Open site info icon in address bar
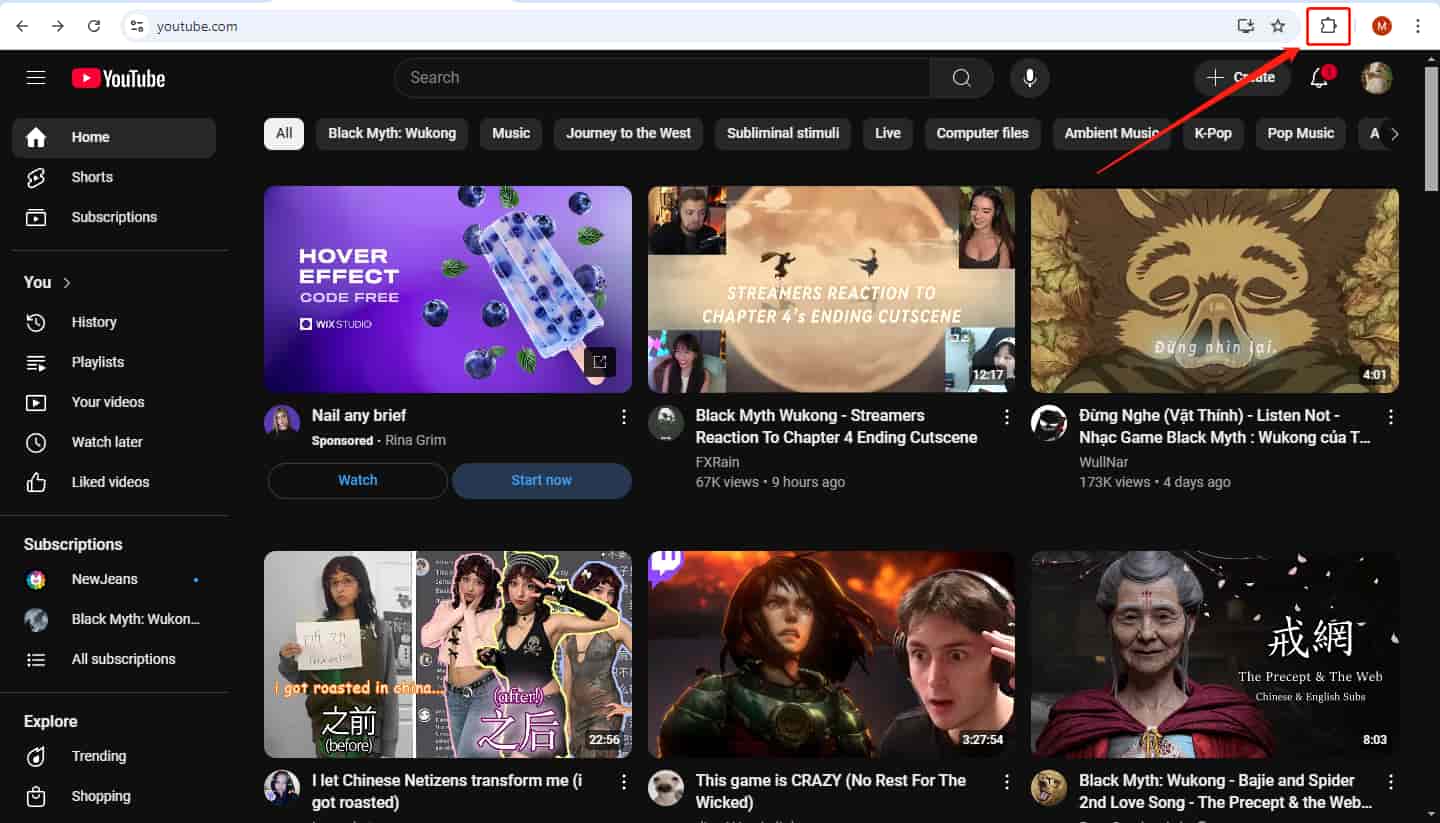Image resolution: width=1440 pixels, height=823 pixels. (137, 26)
